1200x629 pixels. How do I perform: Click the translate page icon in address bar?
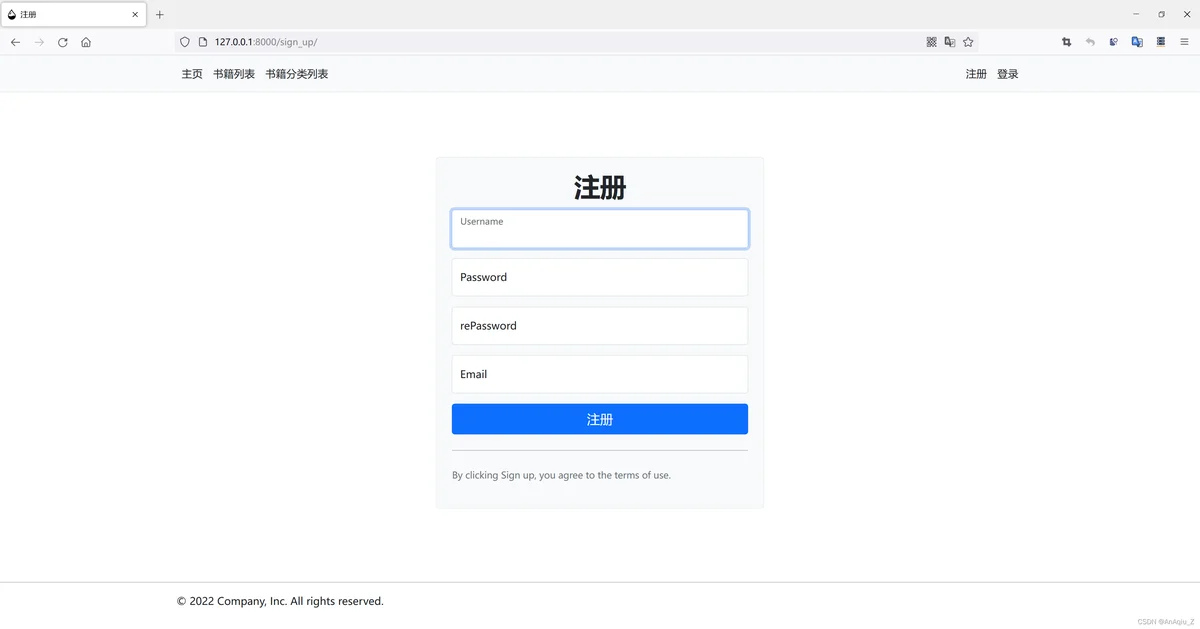950,42
